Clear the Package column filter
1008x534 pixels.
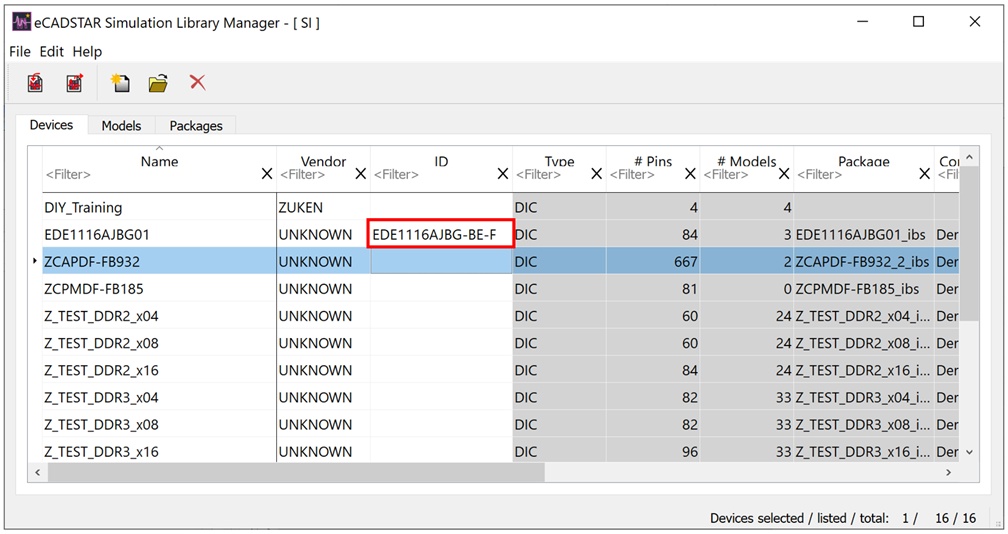(x=924, y=174)
